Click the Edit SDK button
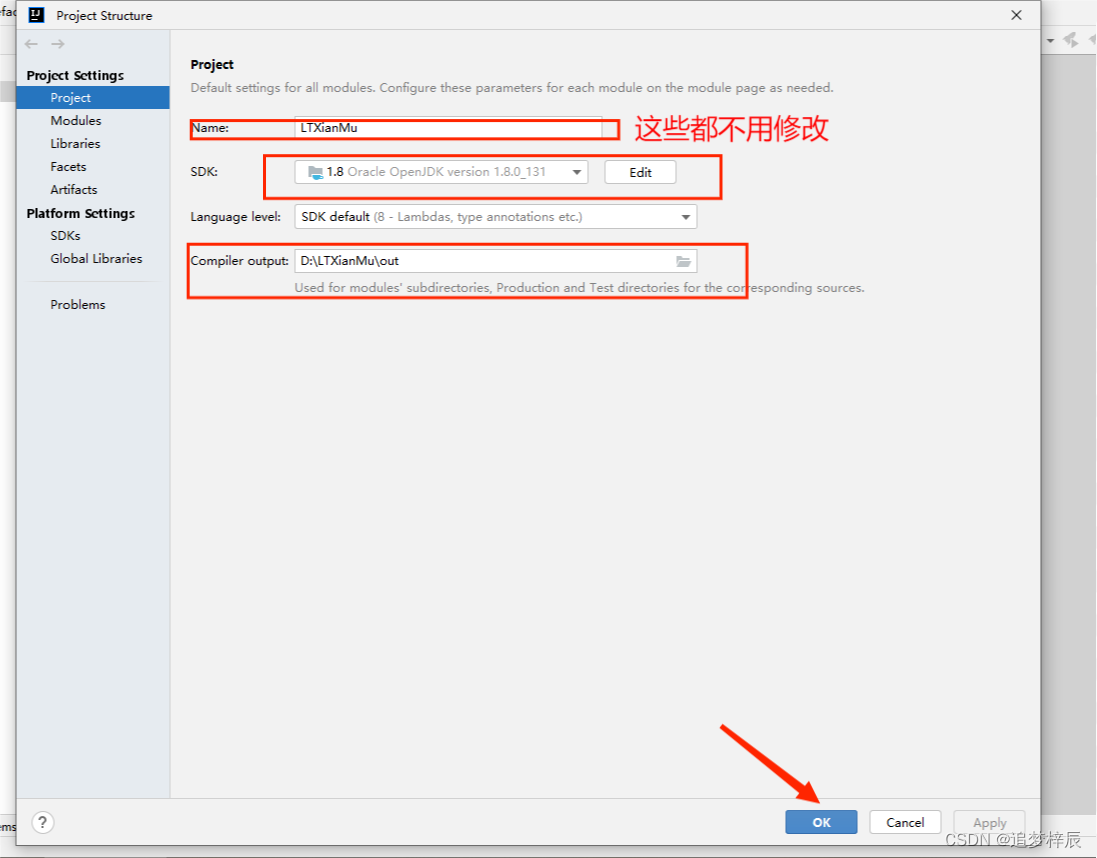The height and width of the screenshot is (858, 1097). click(x=640, y=172)
